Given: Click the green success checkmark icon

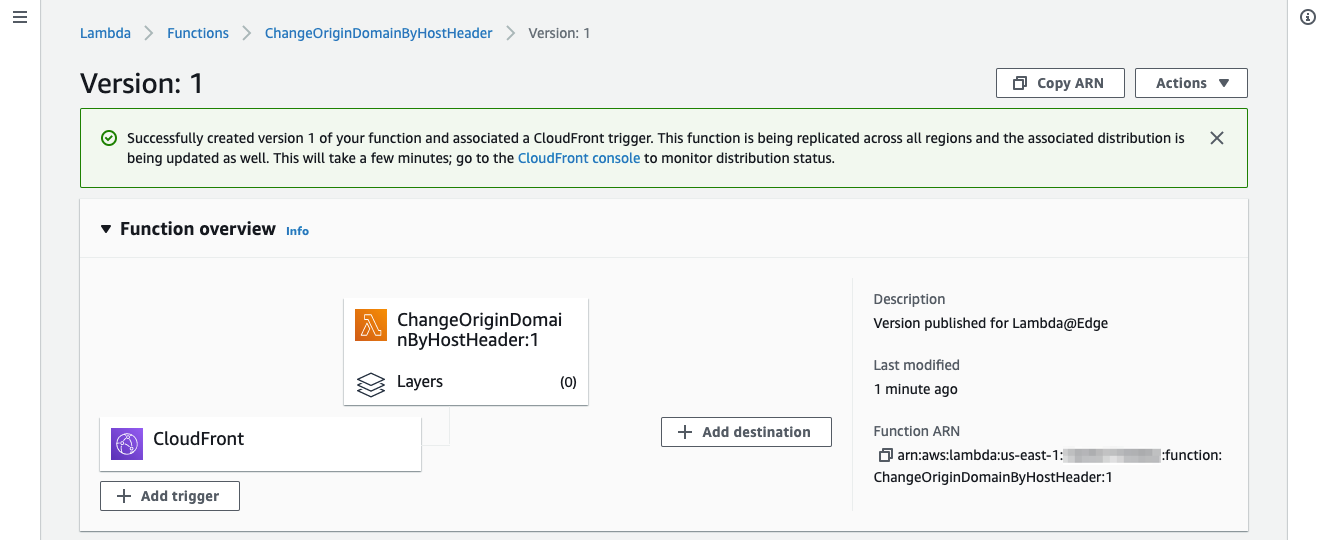Looking at the screenshot, I should pos(109,138).
